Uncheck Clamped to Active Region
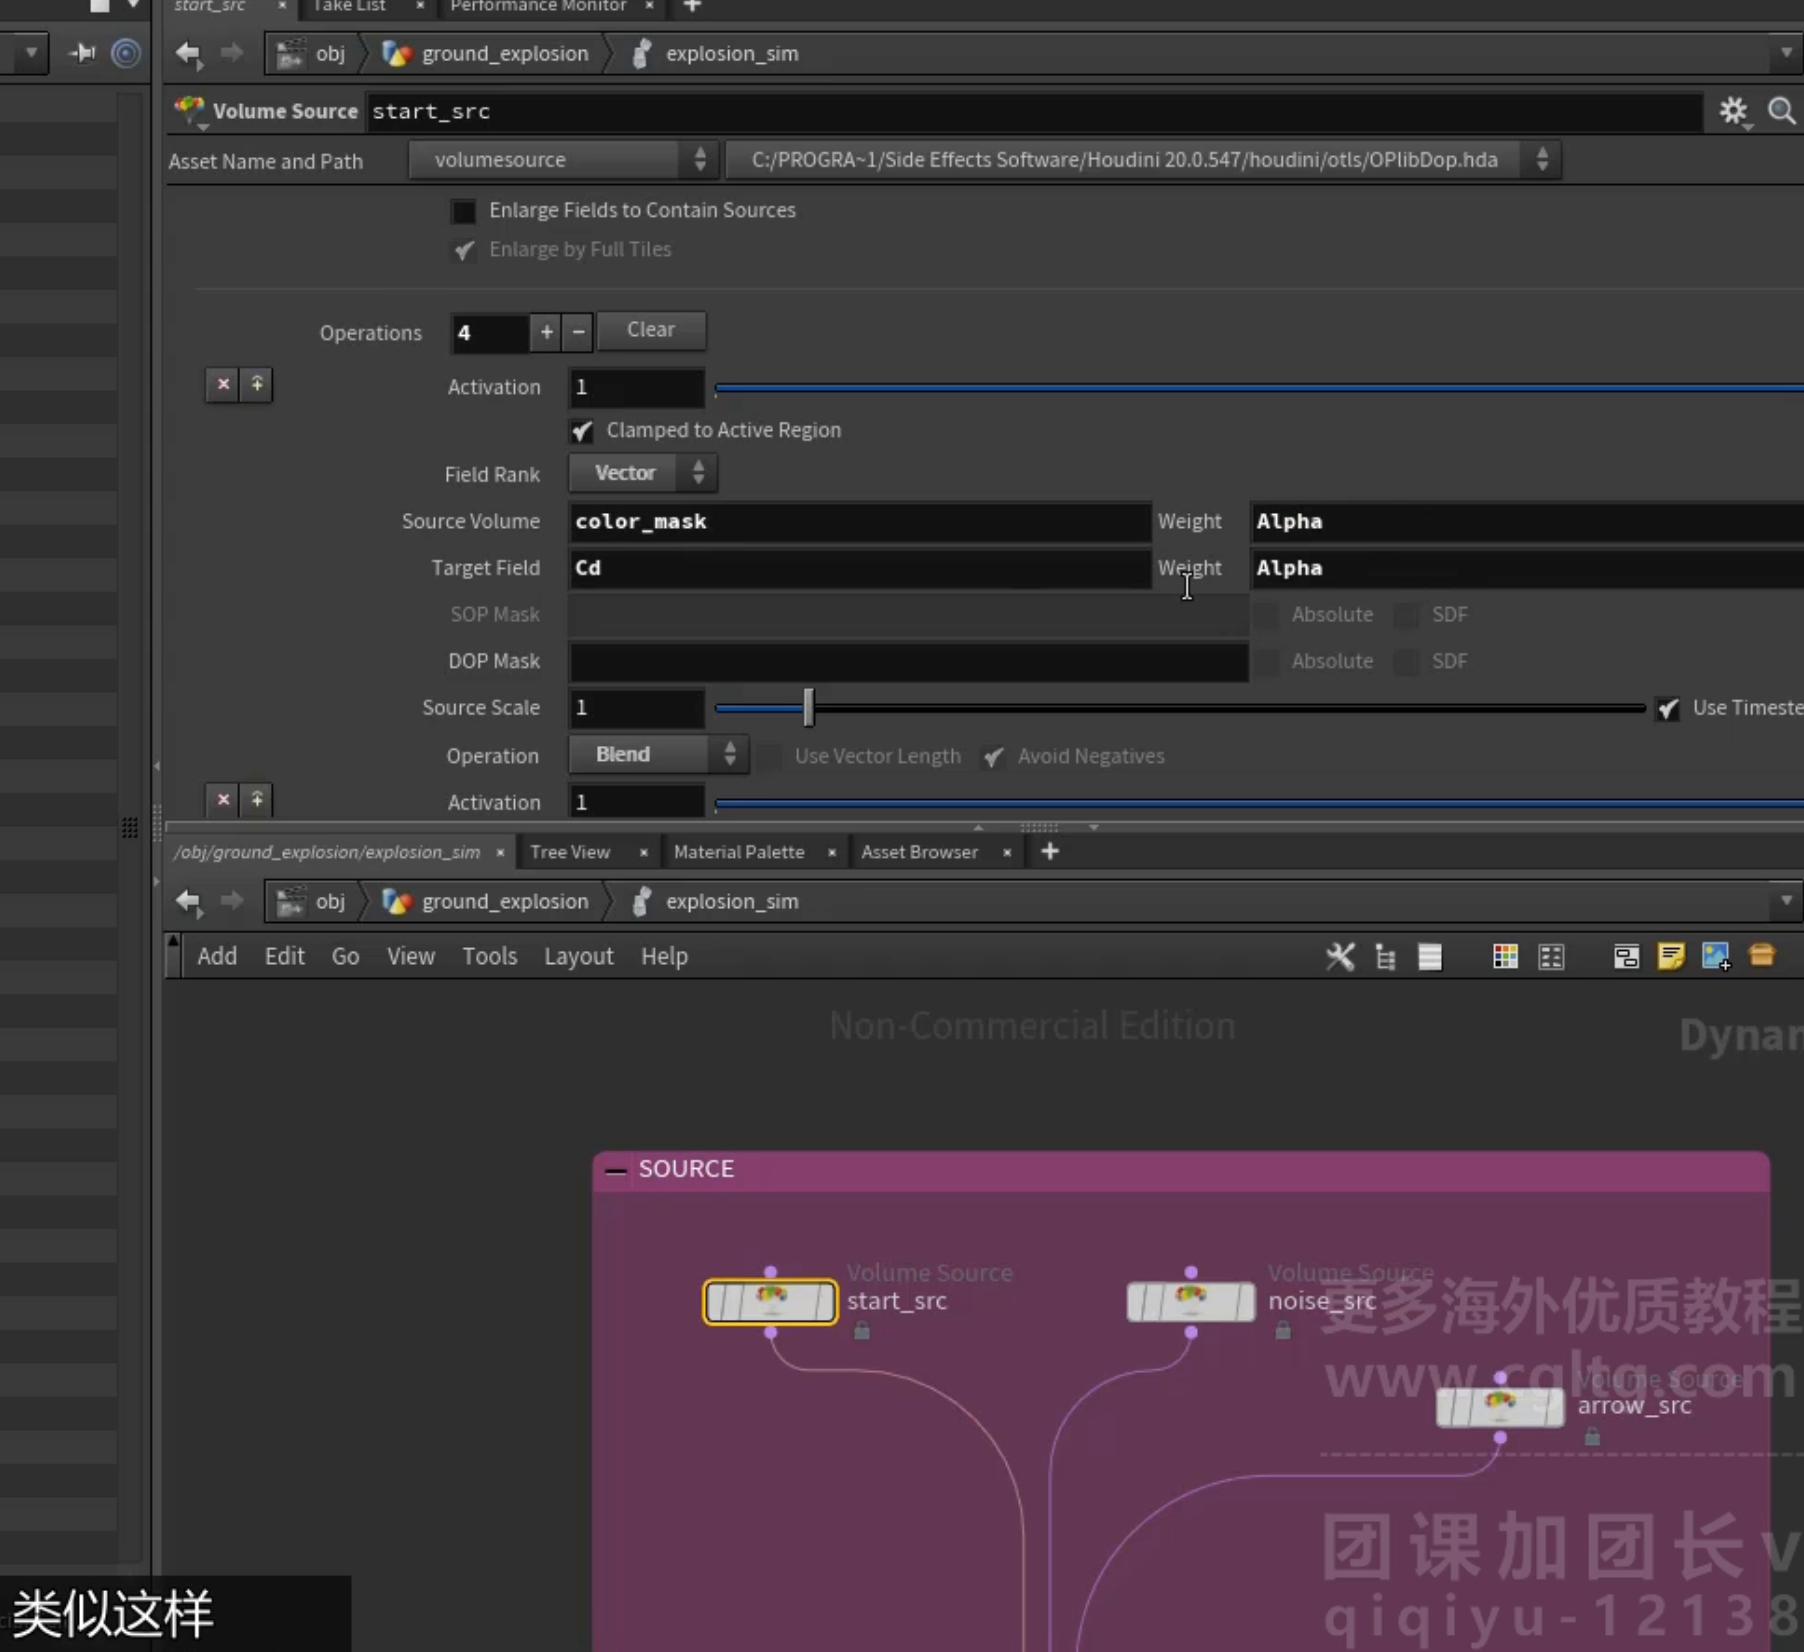The width and height of the screenshot is (1804, 1652). (x=582, y=430)
